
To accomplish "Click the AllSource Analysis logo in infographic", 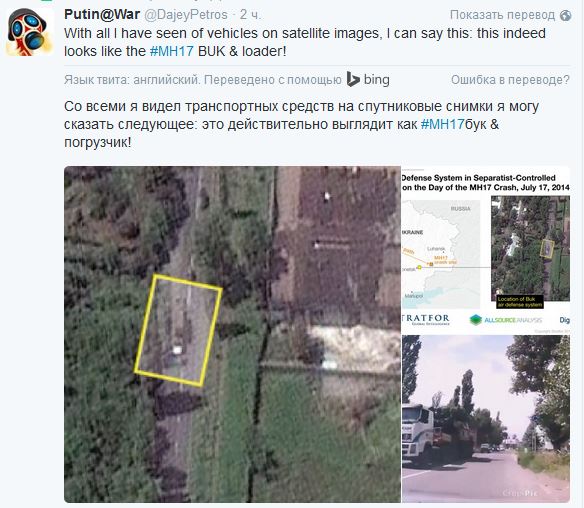I will pyautogui.click(x=506, y=320).
